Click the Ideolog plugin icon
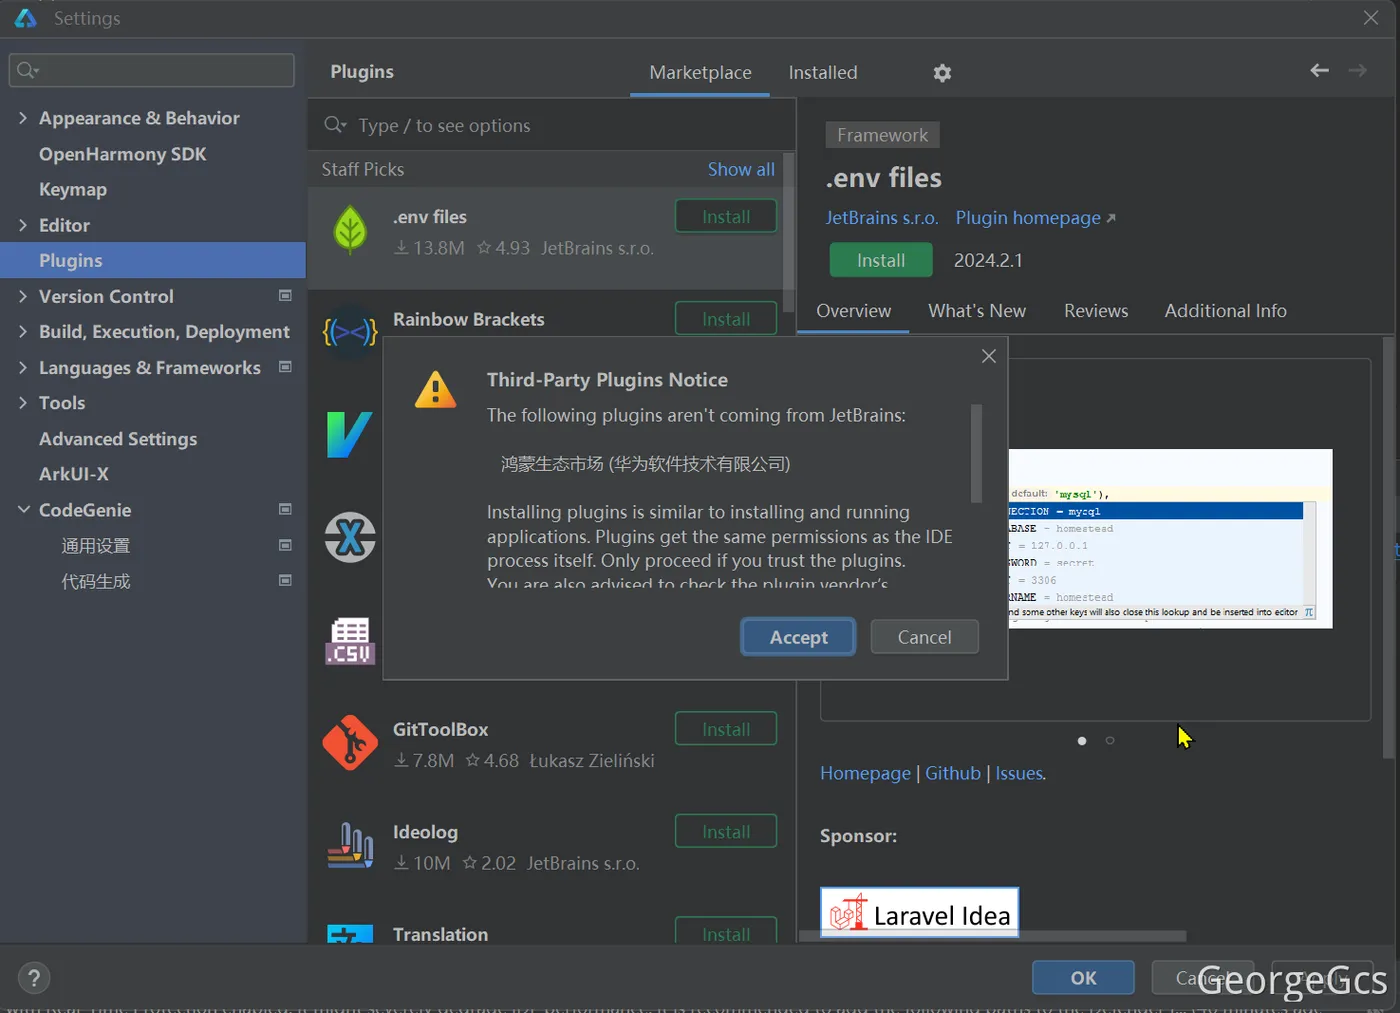This screenshot has width=1400, height=1013. click(x=350, y=845)
